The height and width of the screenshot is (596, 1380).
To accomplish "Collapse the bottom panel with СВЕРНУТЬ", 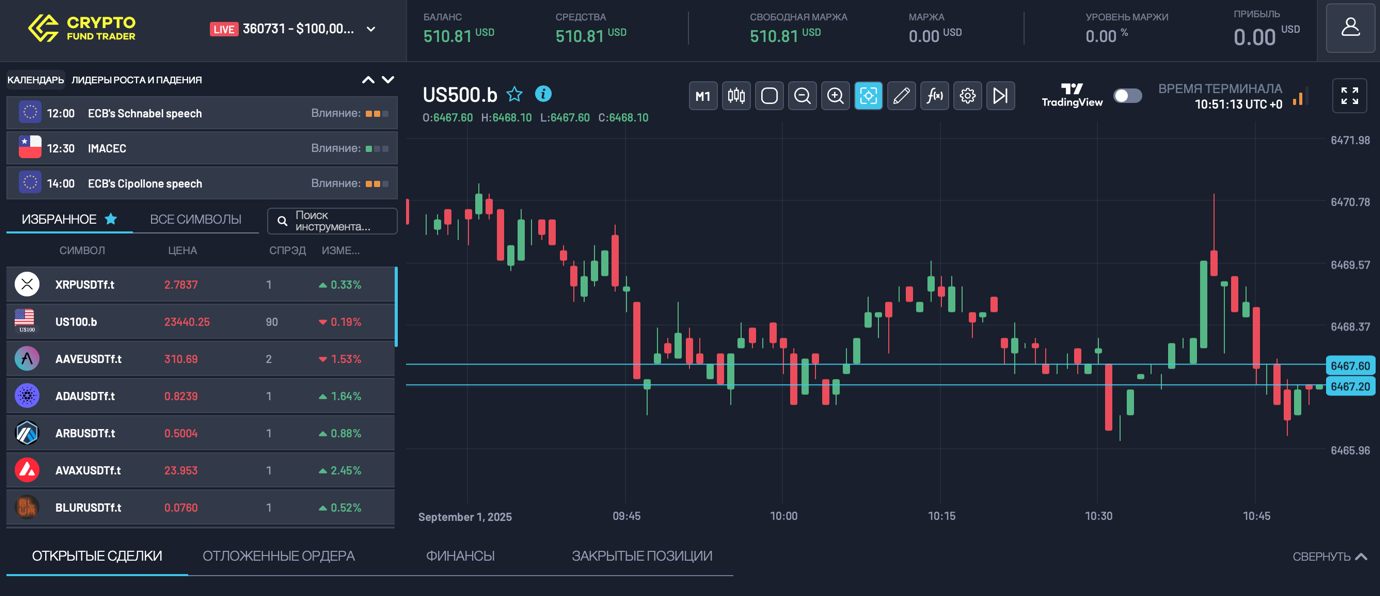I will [x=1329, y=557].
